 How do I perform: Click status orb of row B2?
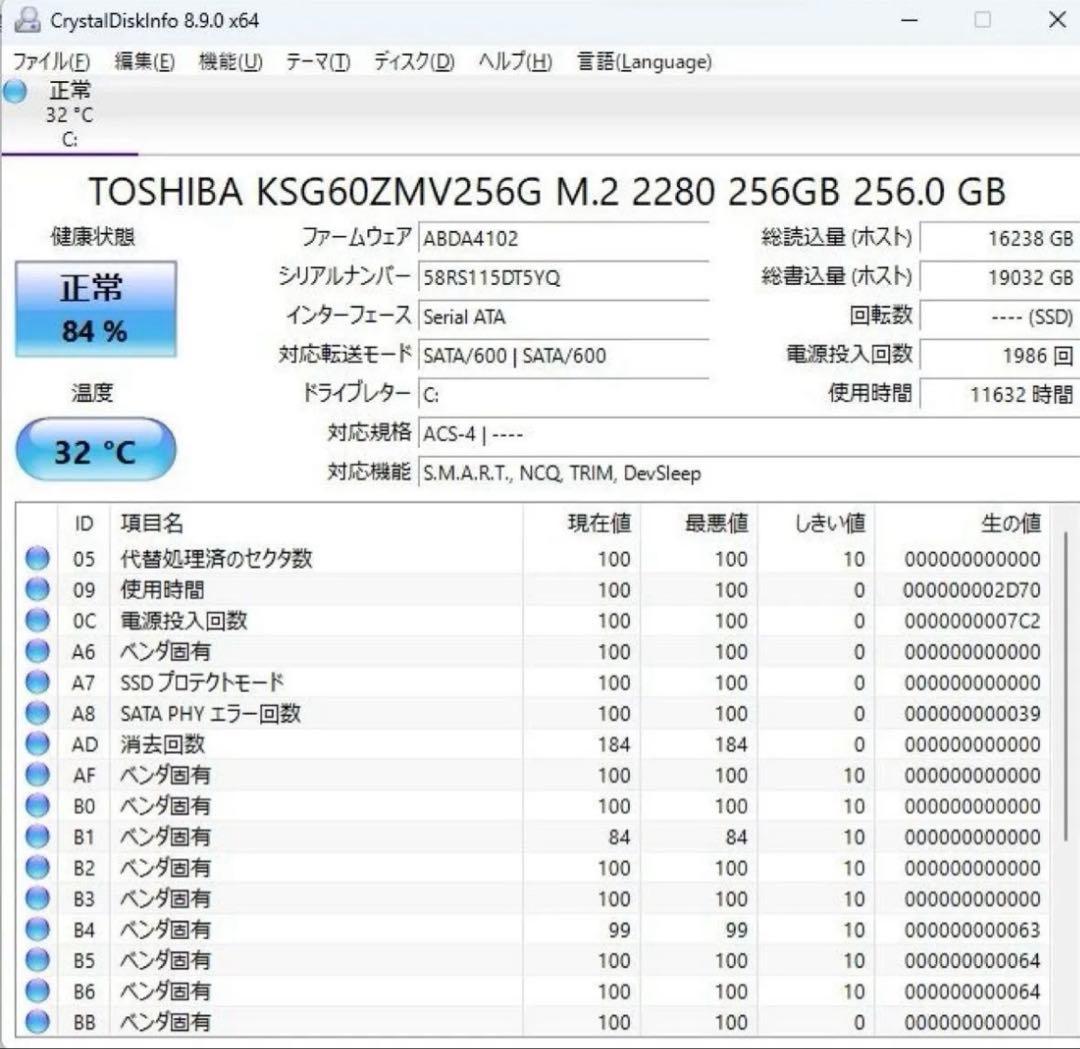coord(37,867)
